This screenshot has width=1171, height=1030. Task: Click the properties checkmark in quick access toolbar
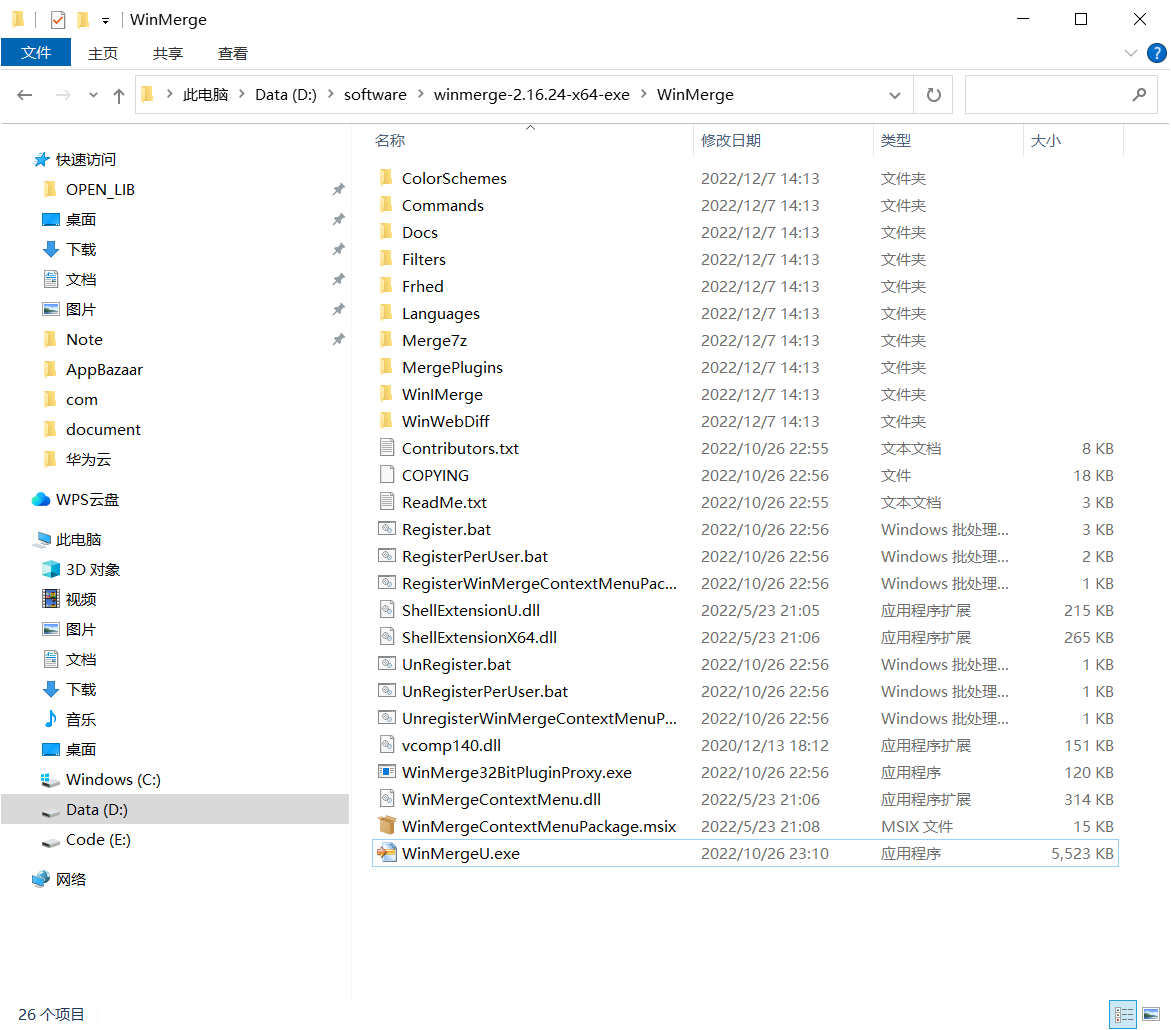[x=58, y=19]
